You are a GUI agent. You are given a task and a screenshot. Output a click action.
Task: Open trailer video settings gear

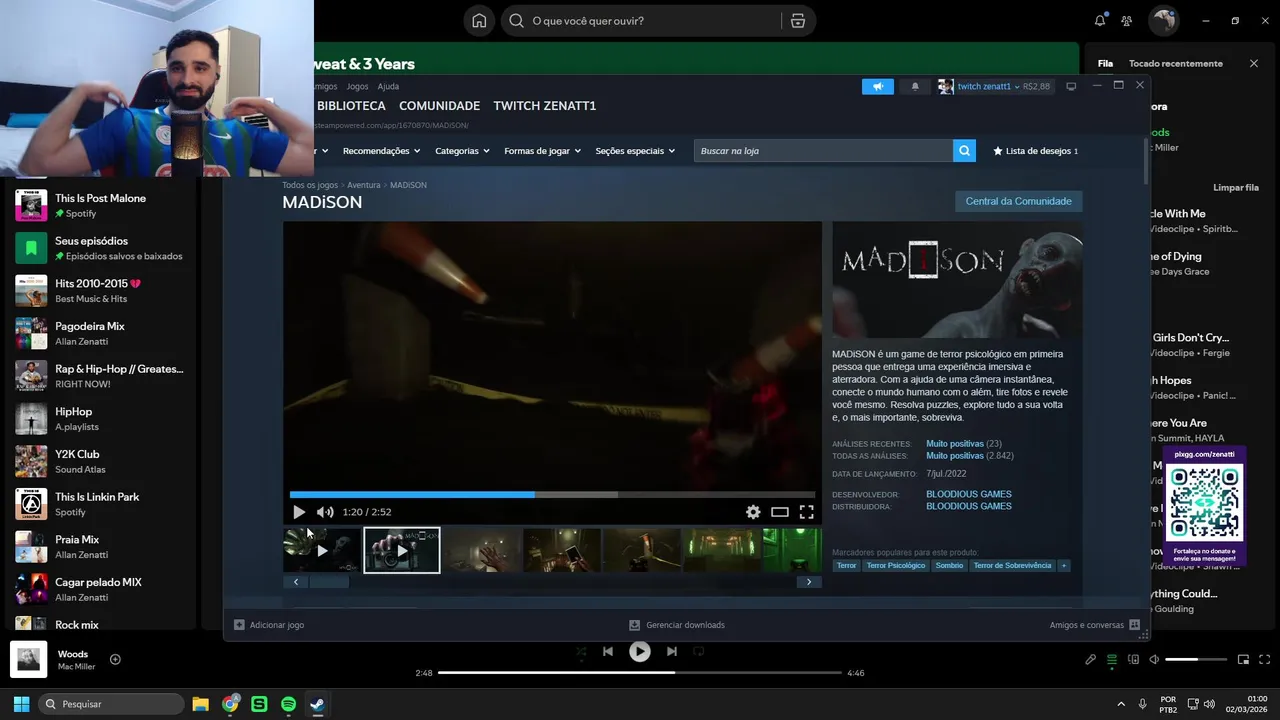753,512
